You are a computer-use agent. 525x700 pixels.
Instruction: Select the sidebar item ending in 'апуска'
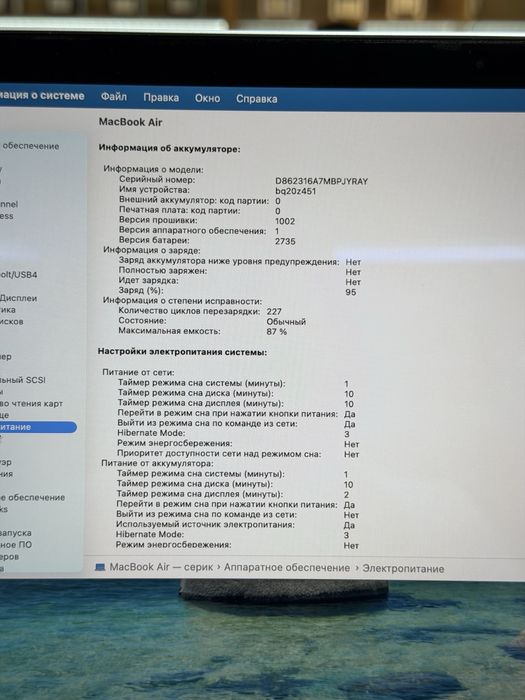[x=16, y=533]
